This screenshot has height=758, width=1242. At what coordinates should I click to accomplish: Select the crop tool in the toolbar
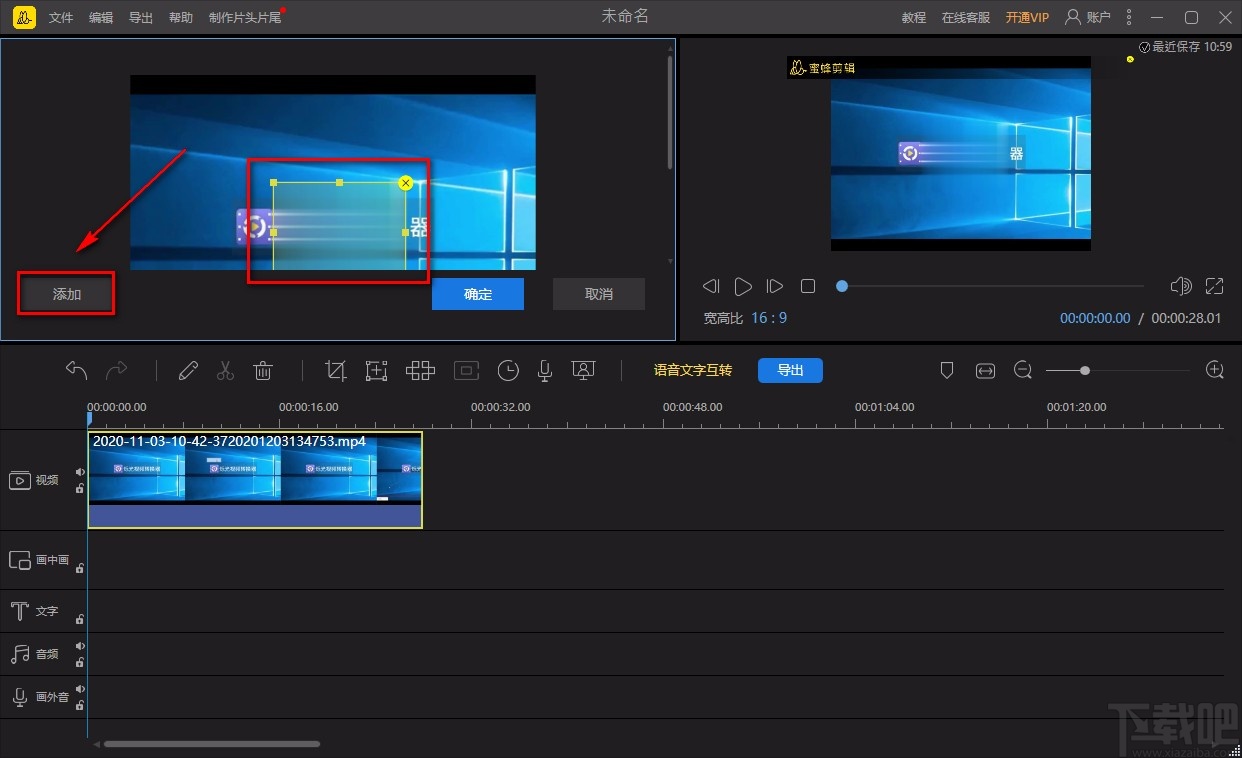point(336,371)
